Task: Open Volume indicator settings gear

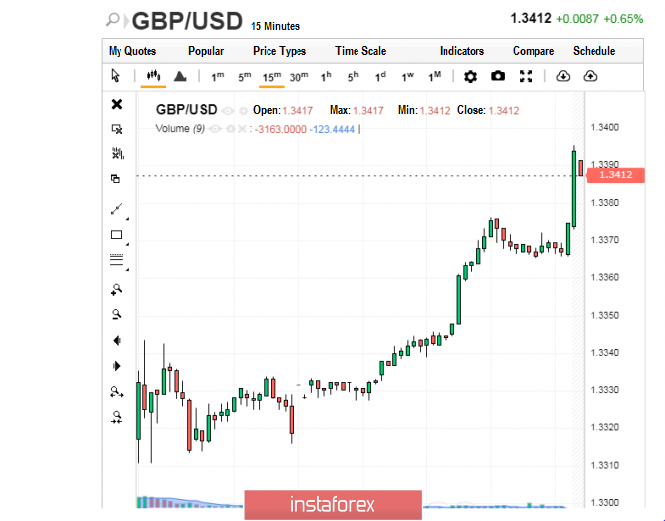Action: [230, 129]
